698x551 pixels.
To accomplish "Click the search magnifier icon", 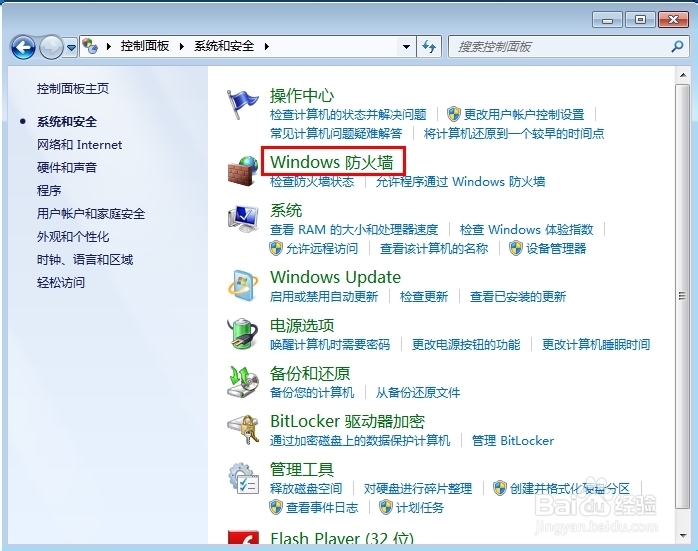I will tap(677, 46).
